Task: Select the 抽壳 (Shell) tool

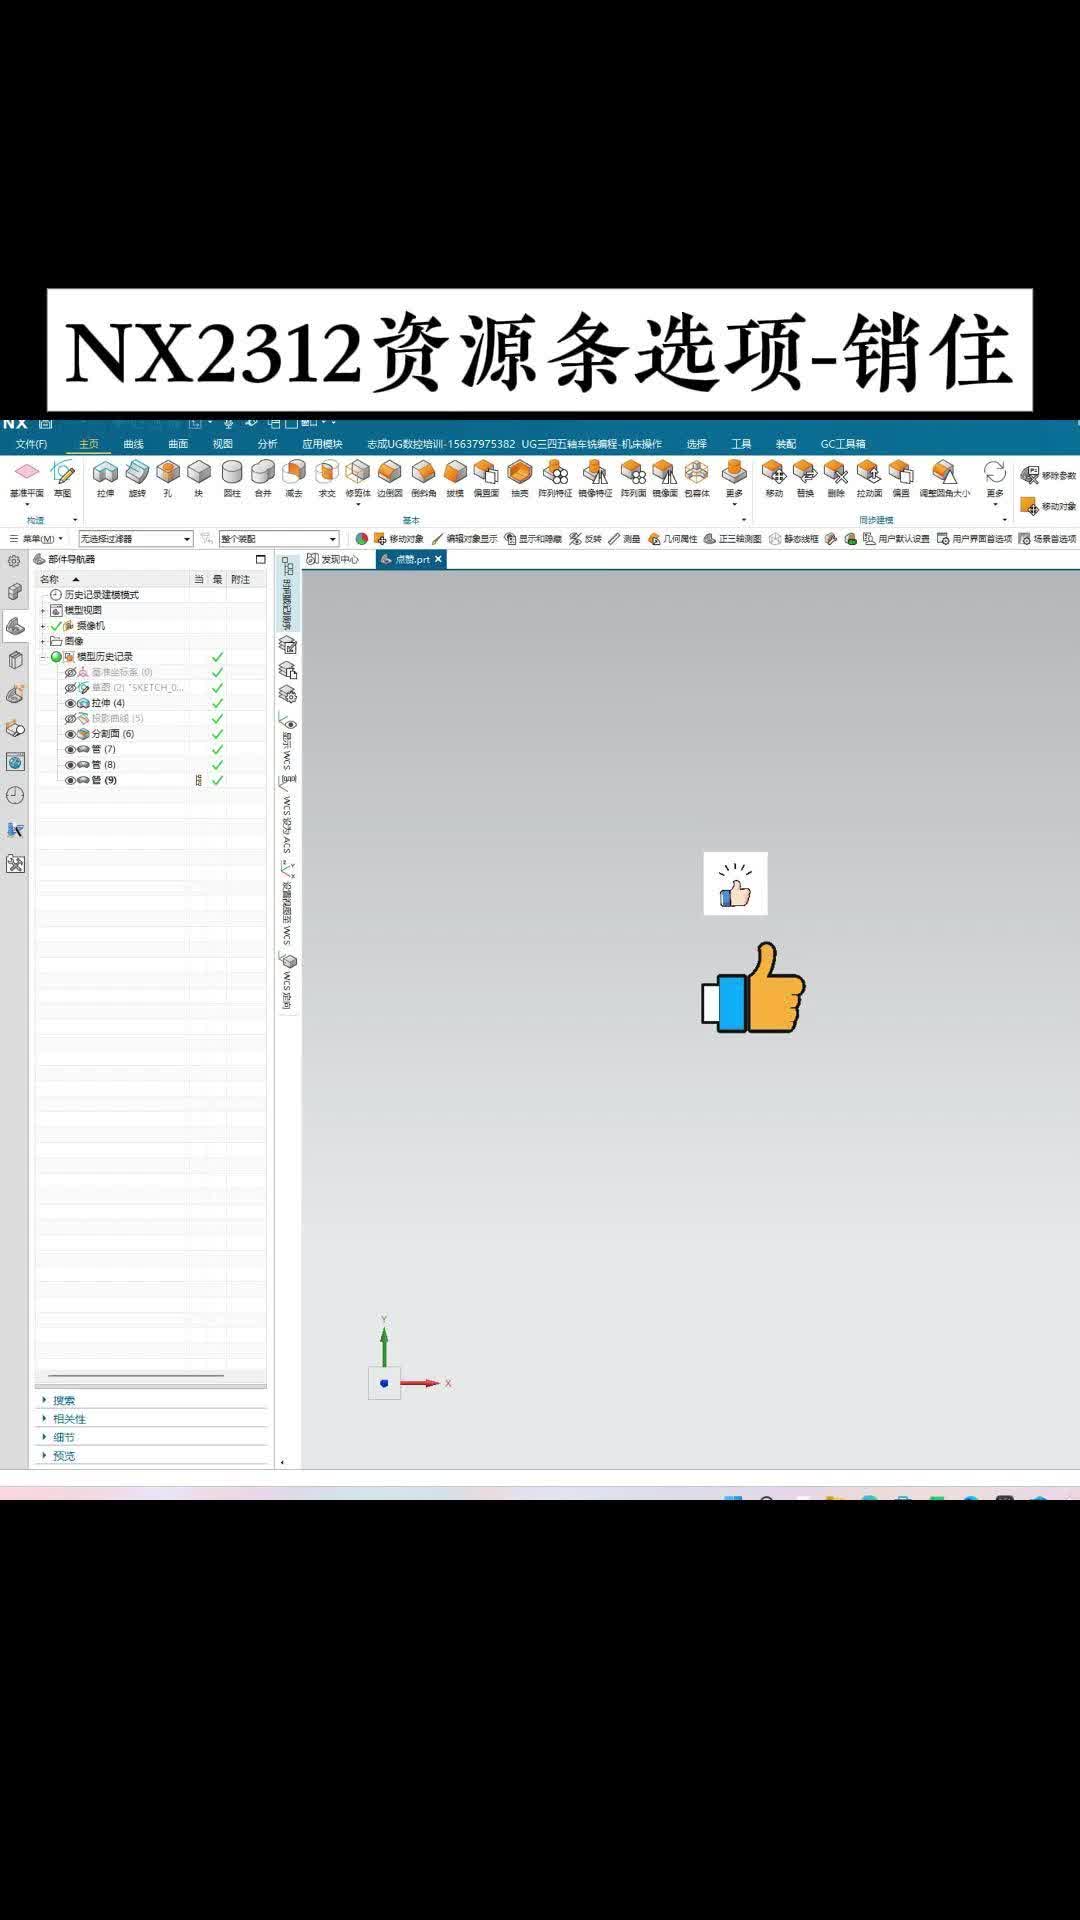Action: coord(520,478)
